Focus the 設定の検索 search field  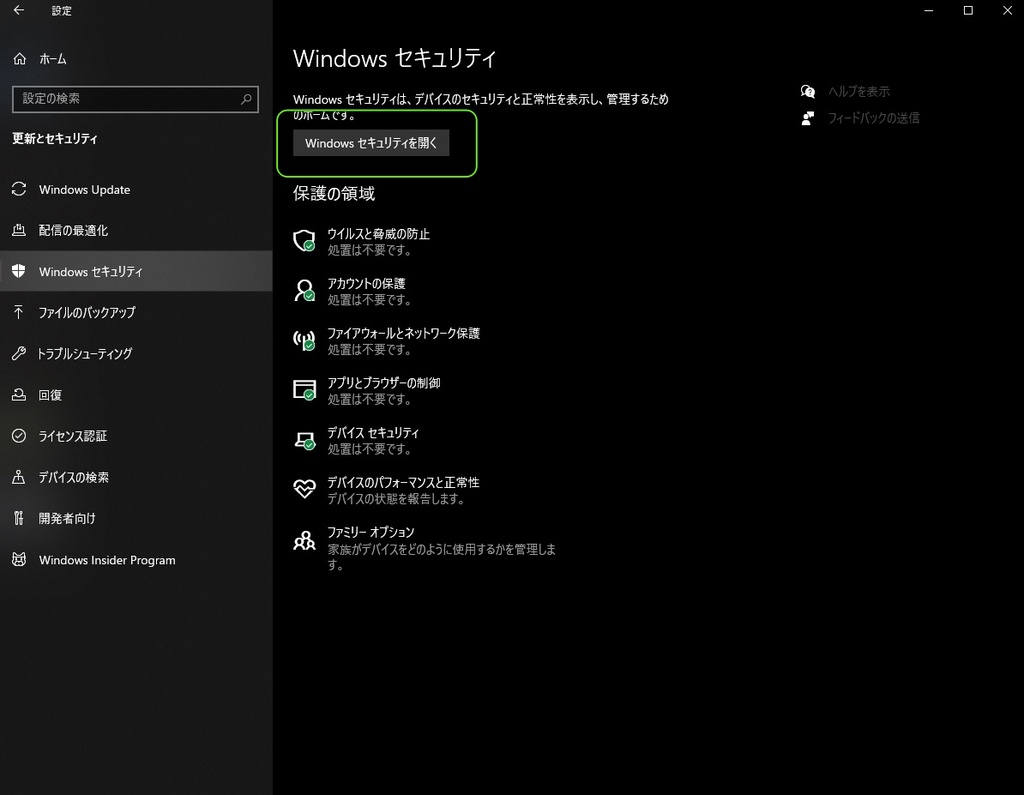pyautogui.click(x=135, y=99)
